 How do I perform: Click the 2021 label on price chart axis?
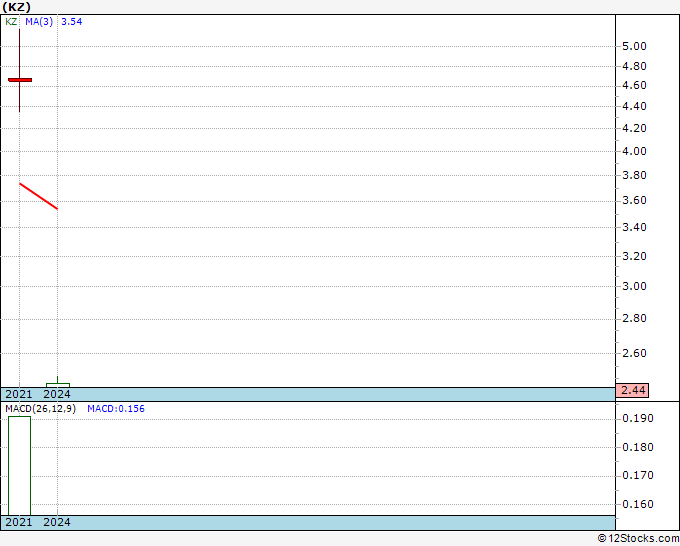click(19, 394)
